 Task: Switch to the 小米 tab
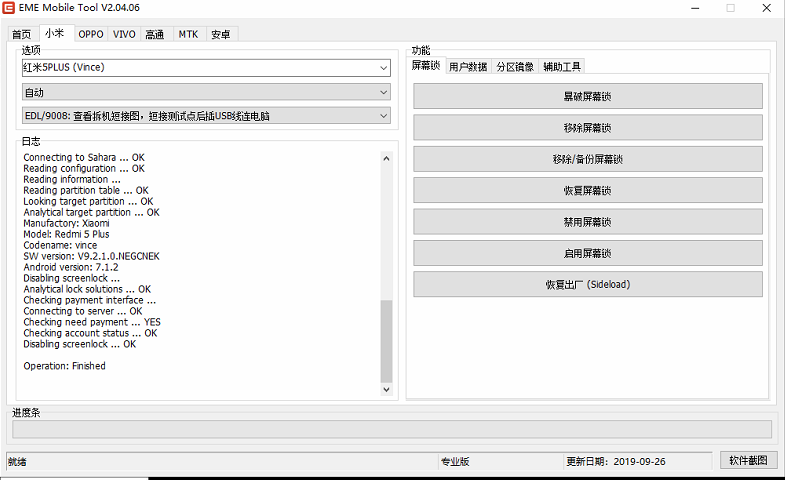pos(55,33)
